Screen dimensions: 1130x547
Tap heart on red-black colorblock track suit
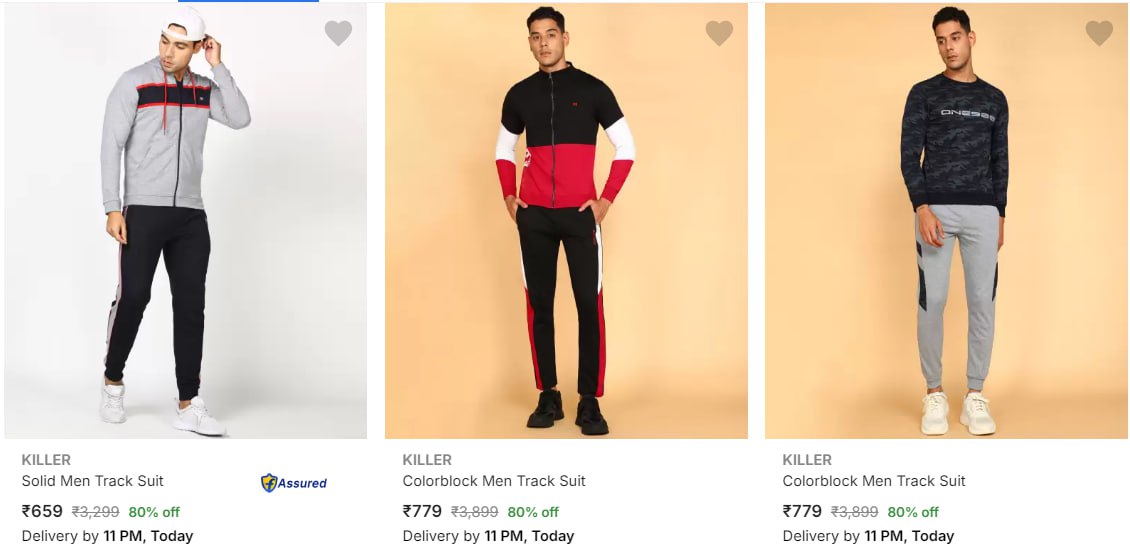(718, 33)
